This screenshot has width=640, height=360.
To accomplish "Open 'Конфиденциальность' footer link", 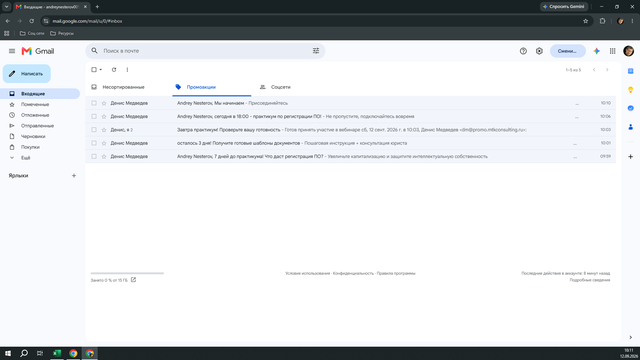I will 353,273.
